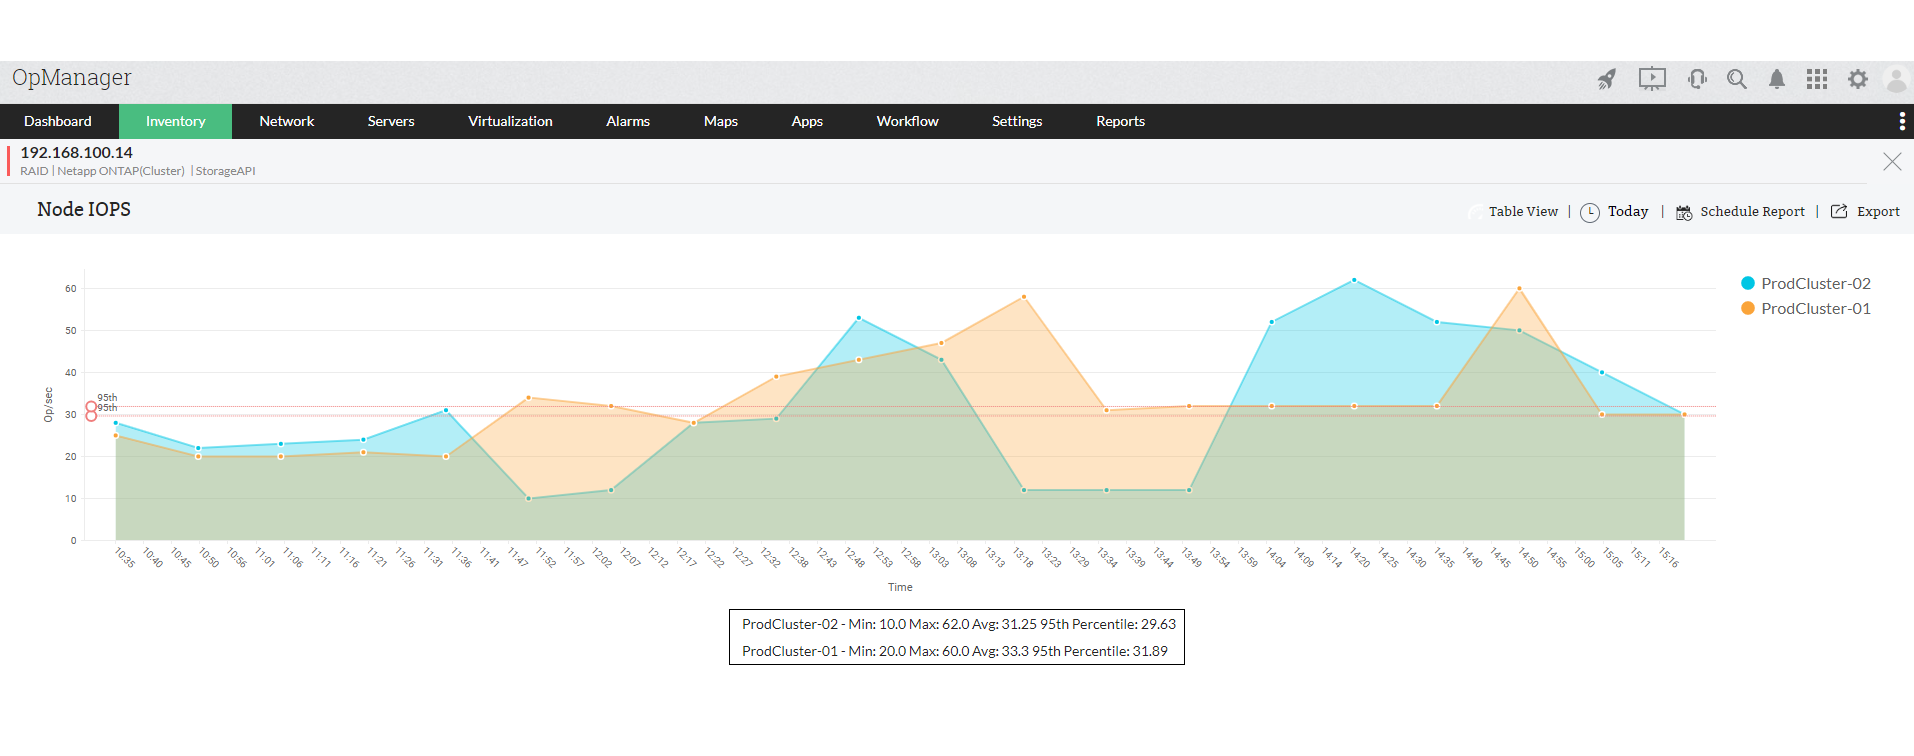Open the Network menu tab
Image resolution: width=1914 pixels, height=756 pixels.
click(287, 121)
